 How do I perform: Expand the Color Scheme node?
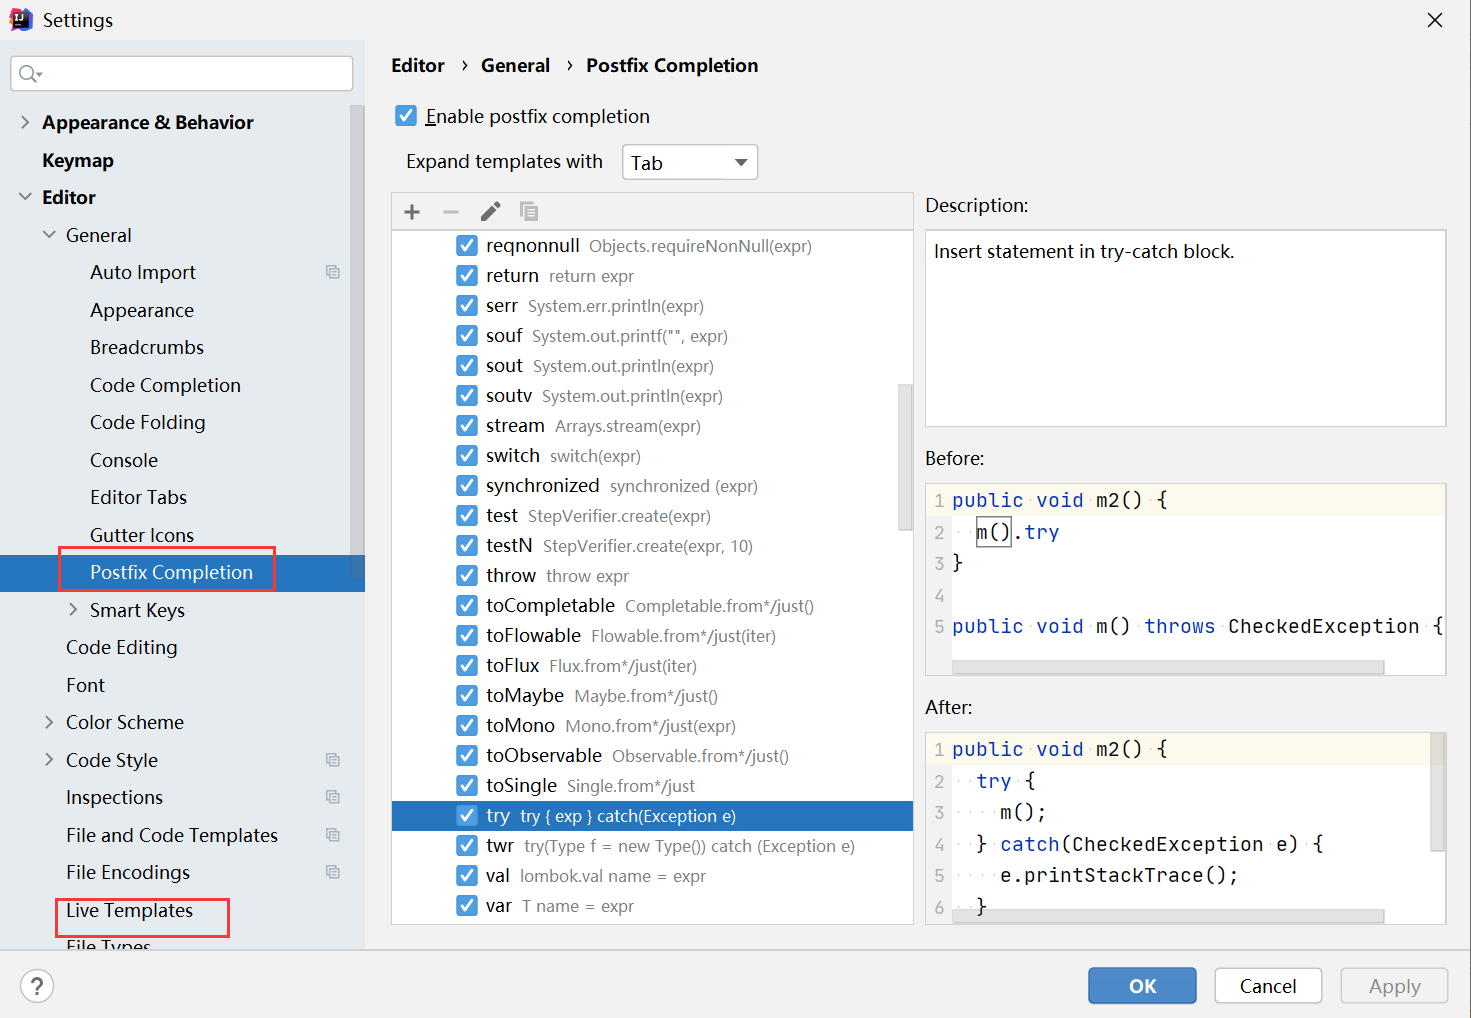(49, 722)
